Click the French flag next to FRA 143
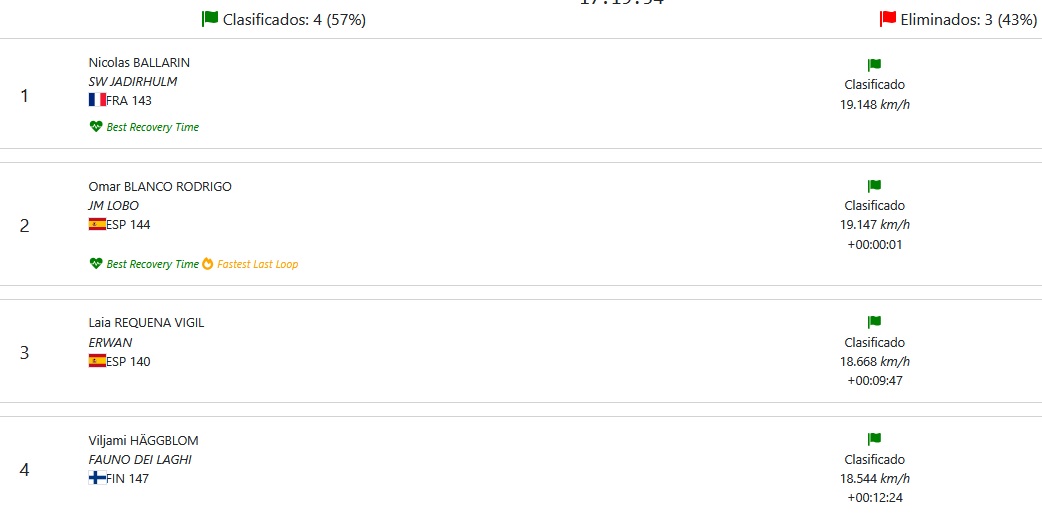This screenshot has width=1042, height=517. pos(97,100)
